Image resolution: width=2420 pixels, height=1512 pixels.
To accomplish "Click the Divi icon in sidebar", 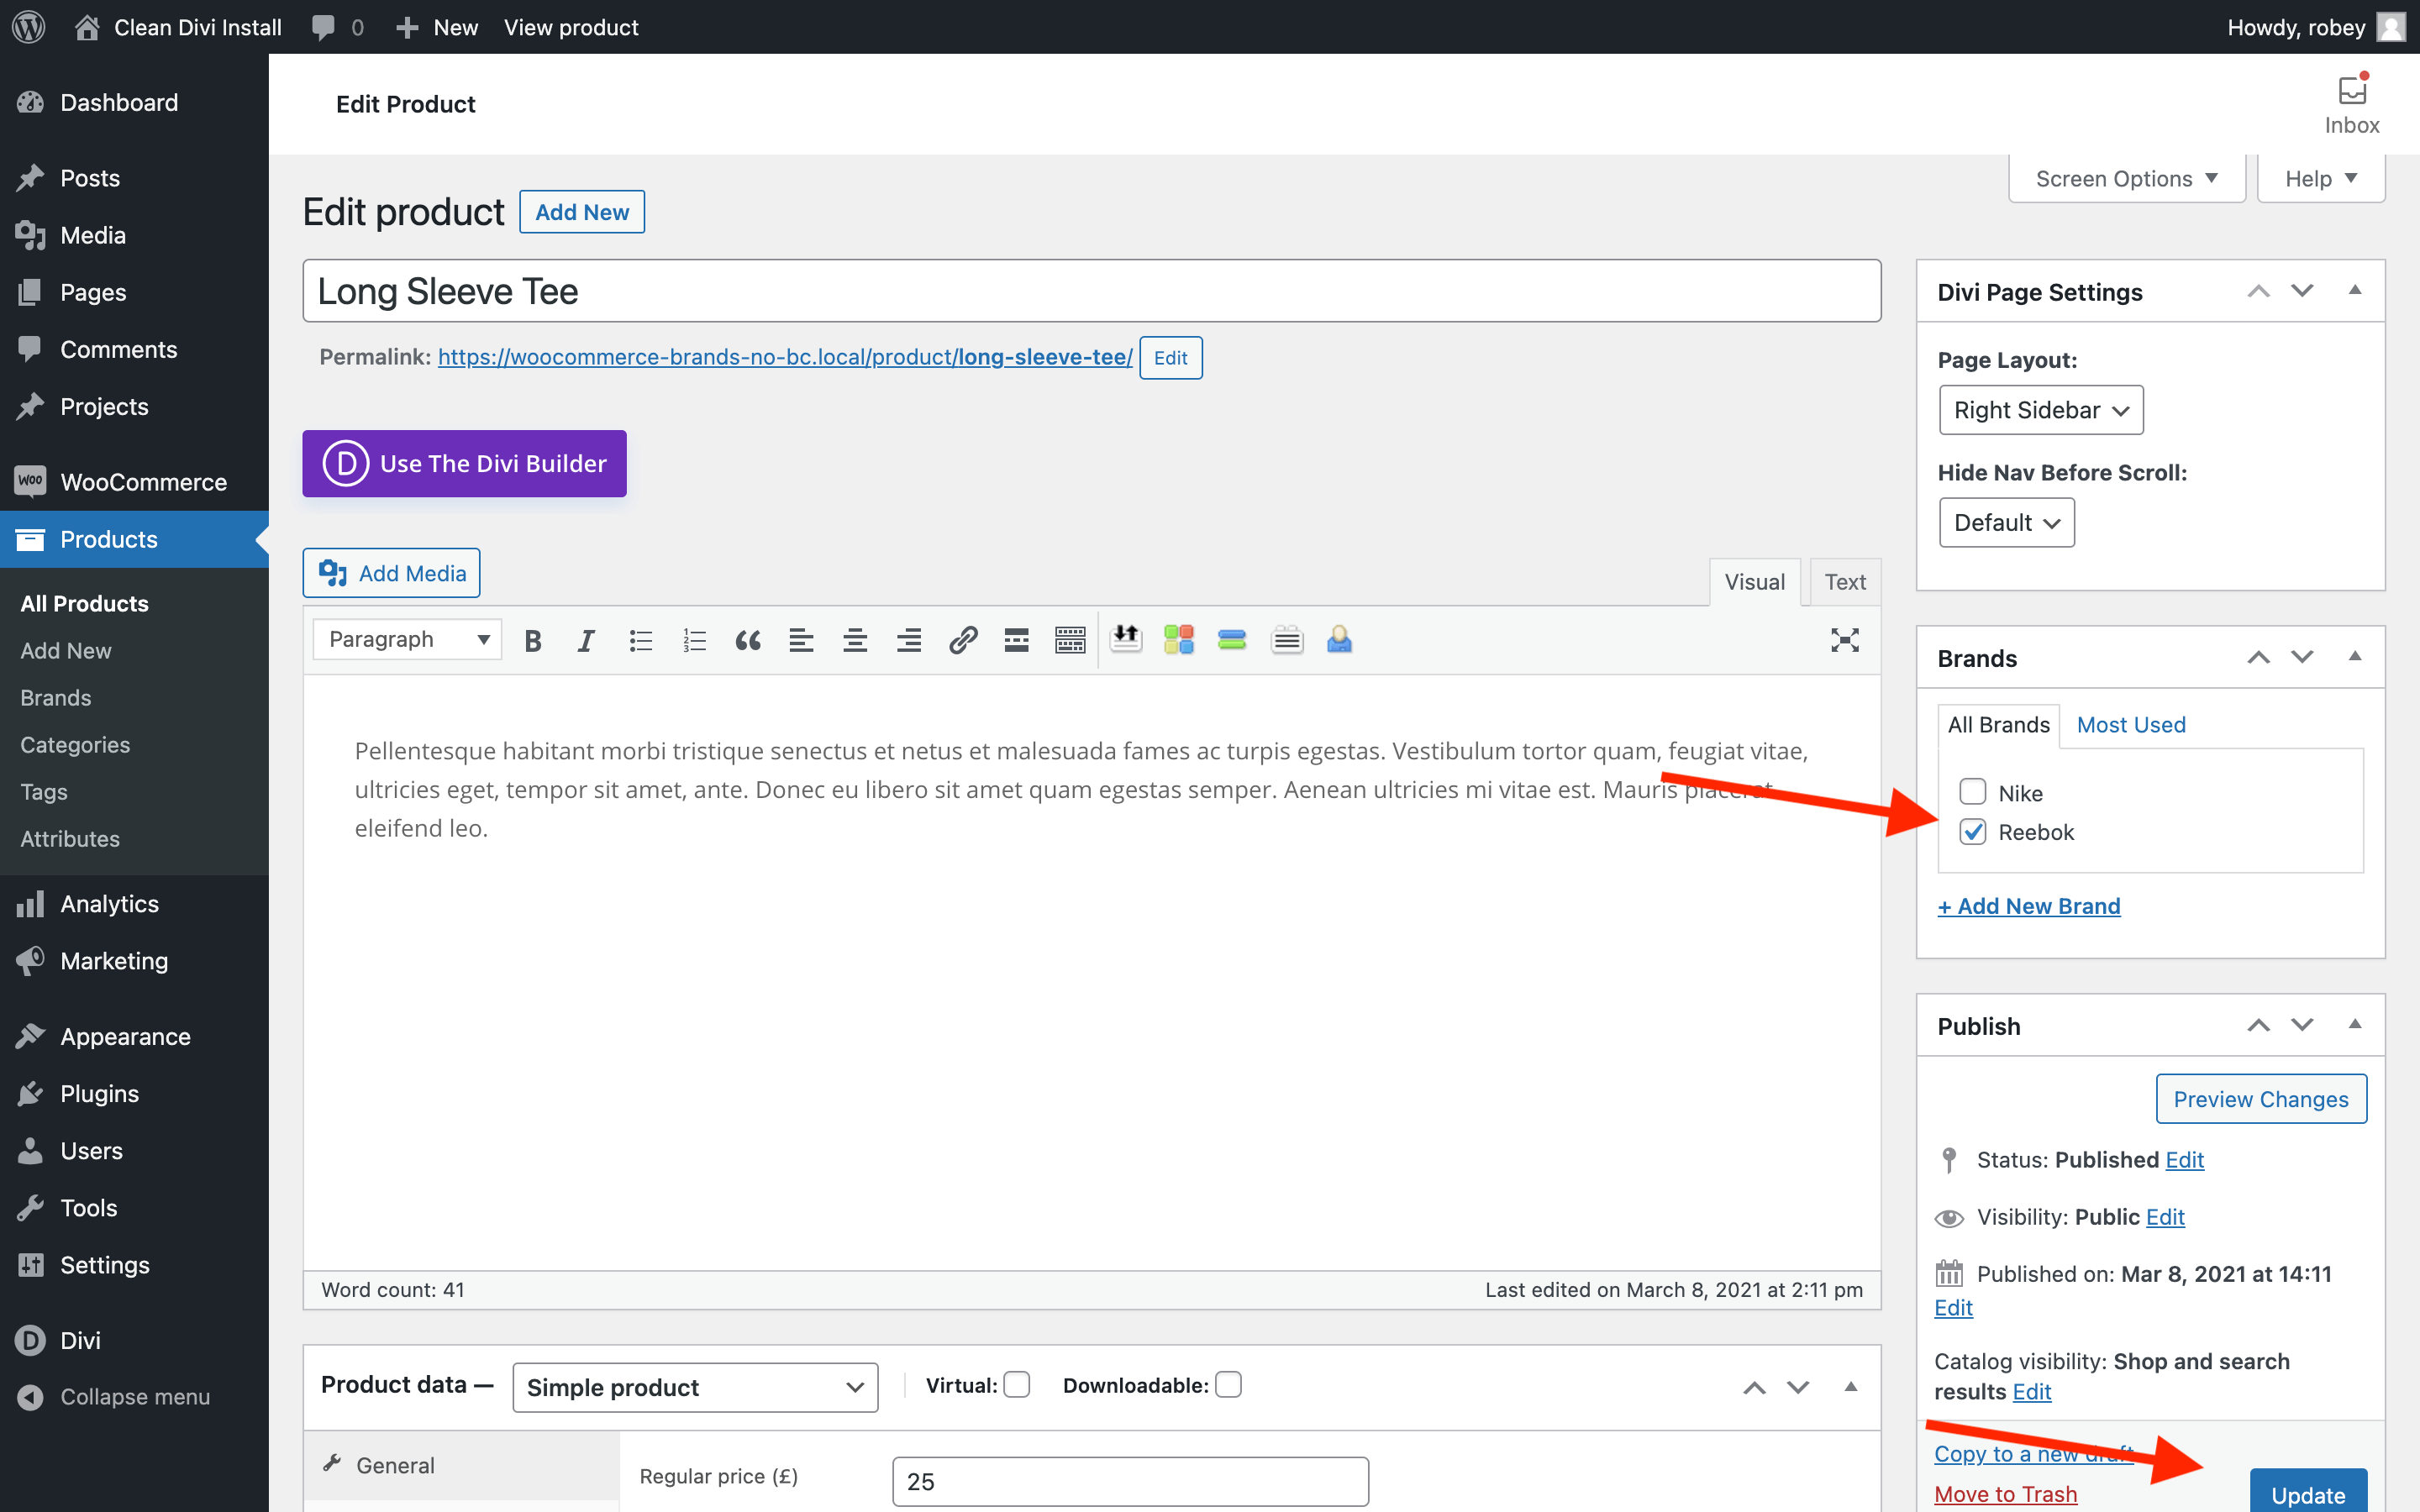I will coord(30,1340).
